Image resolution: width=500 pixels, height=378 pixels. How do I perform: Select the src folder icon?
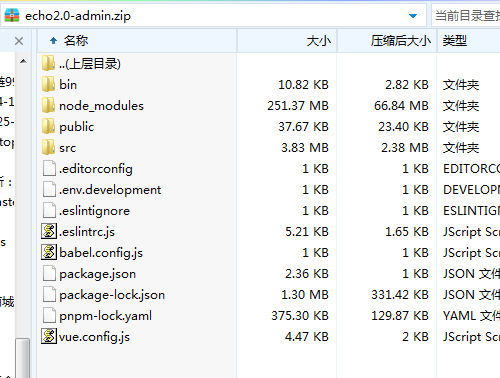[49, 147]
